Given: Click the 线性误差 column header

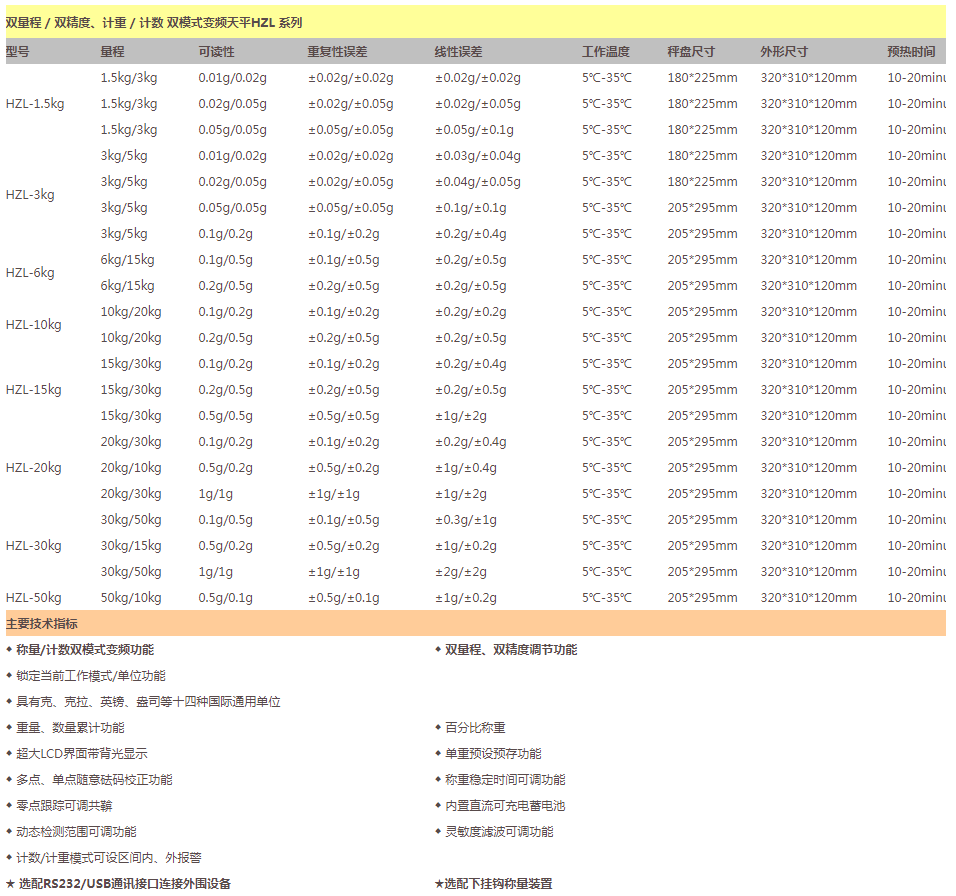Looking at the screenshot, I should click(x=458, y=52).
